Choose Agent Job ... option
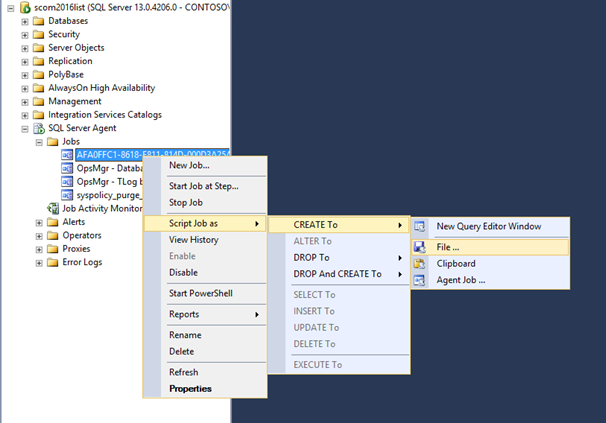This screenshot has width=606, height=423. pyautogui.click(x=490, y=280)
